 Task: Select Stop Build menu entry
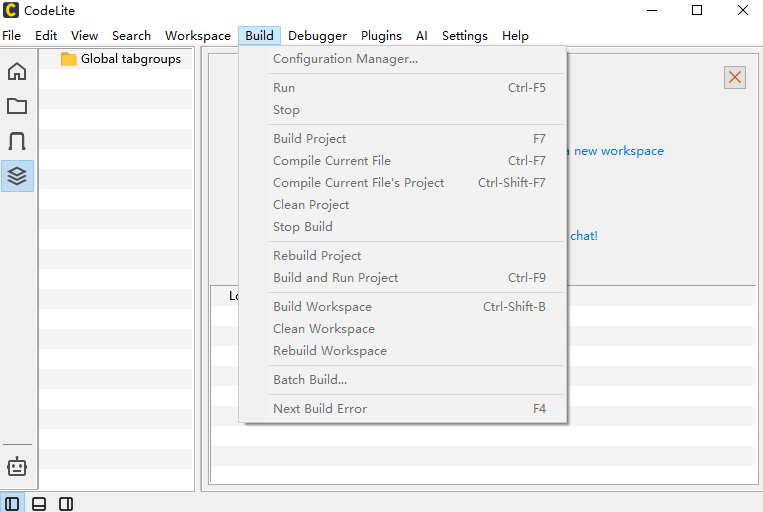(x=403, y=226)
